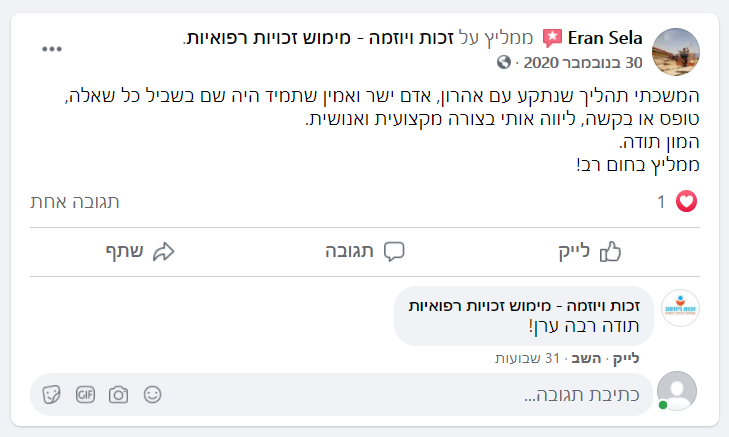
Task: Click the תגובה comment bubble button
Action: click(x=365, y=252)
